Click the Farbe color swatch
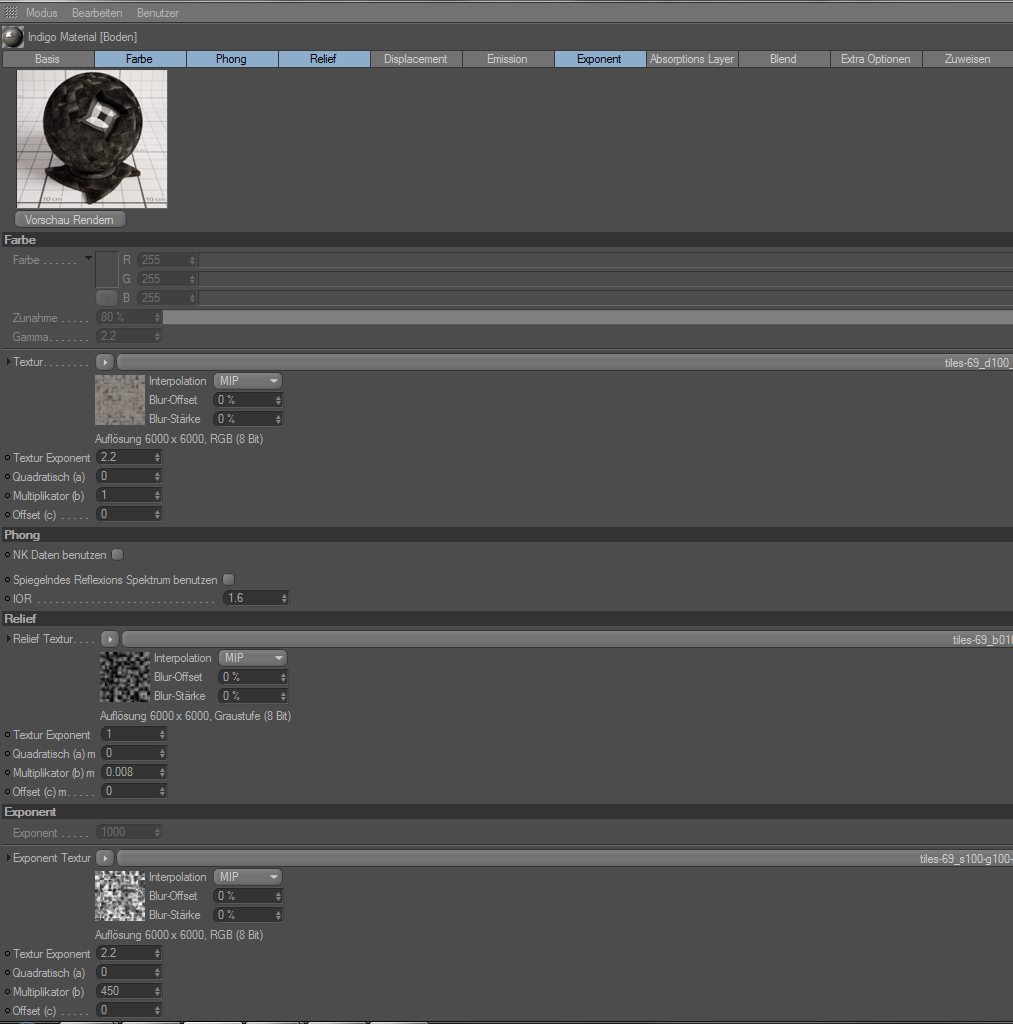Image resolution: width=1013 pixels, height=1024 pixels. 107,269
